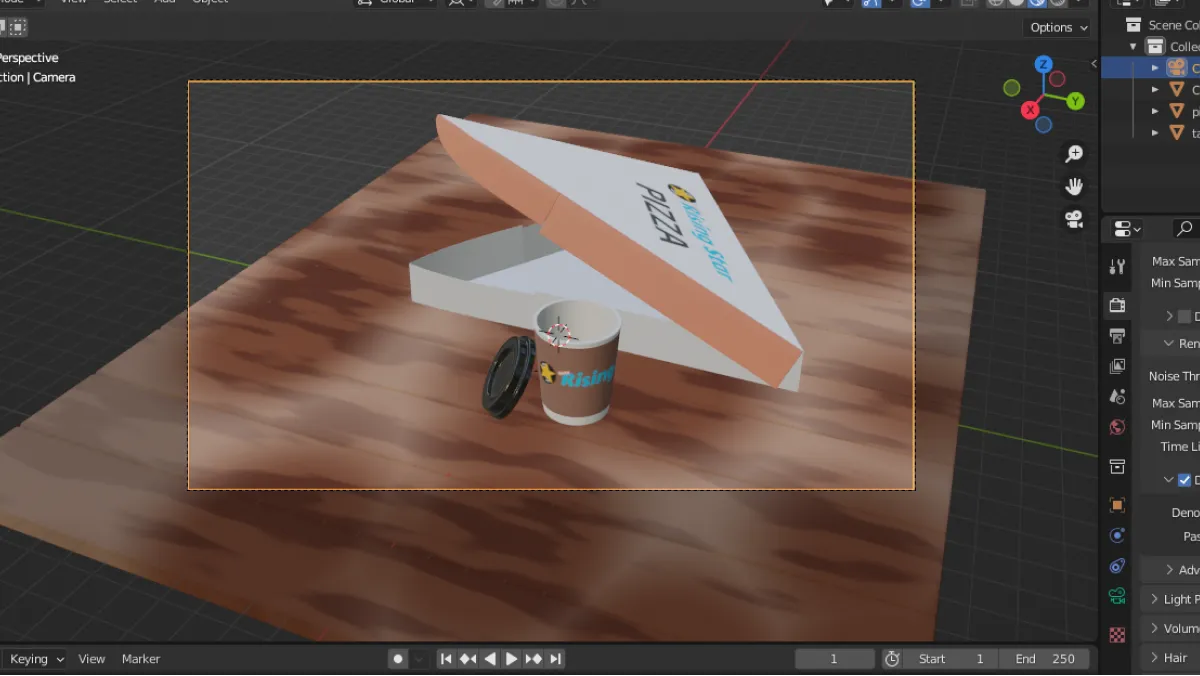
Task: Jump to the next keyframe
Action: tap(534, 659)
